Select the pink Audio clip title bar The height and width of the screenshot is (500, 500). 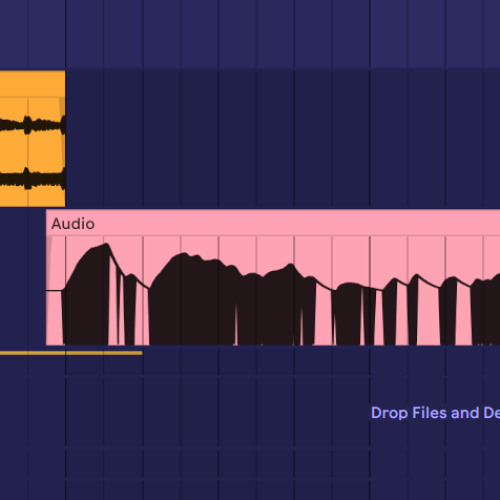pyautogui.click(x=273, y=223)
